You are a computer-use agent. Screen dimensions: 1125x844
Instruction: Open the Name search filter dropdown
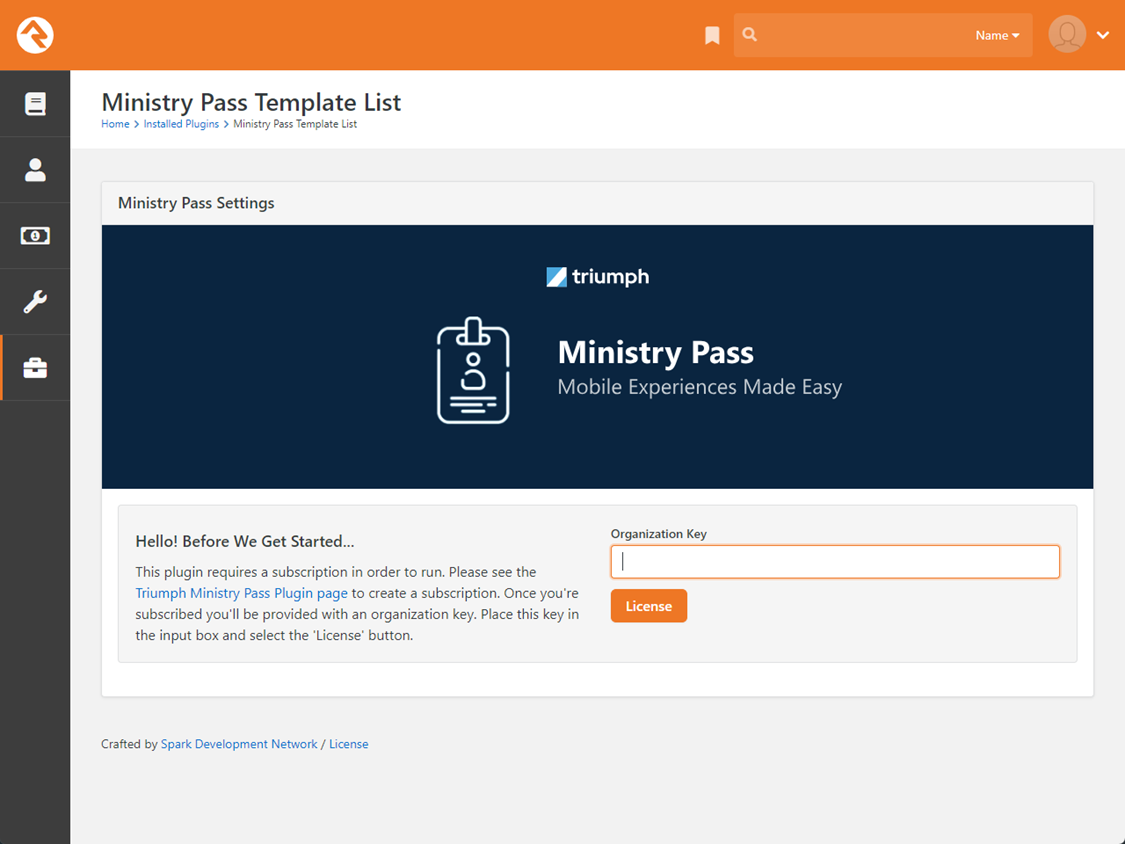[997, 35]
